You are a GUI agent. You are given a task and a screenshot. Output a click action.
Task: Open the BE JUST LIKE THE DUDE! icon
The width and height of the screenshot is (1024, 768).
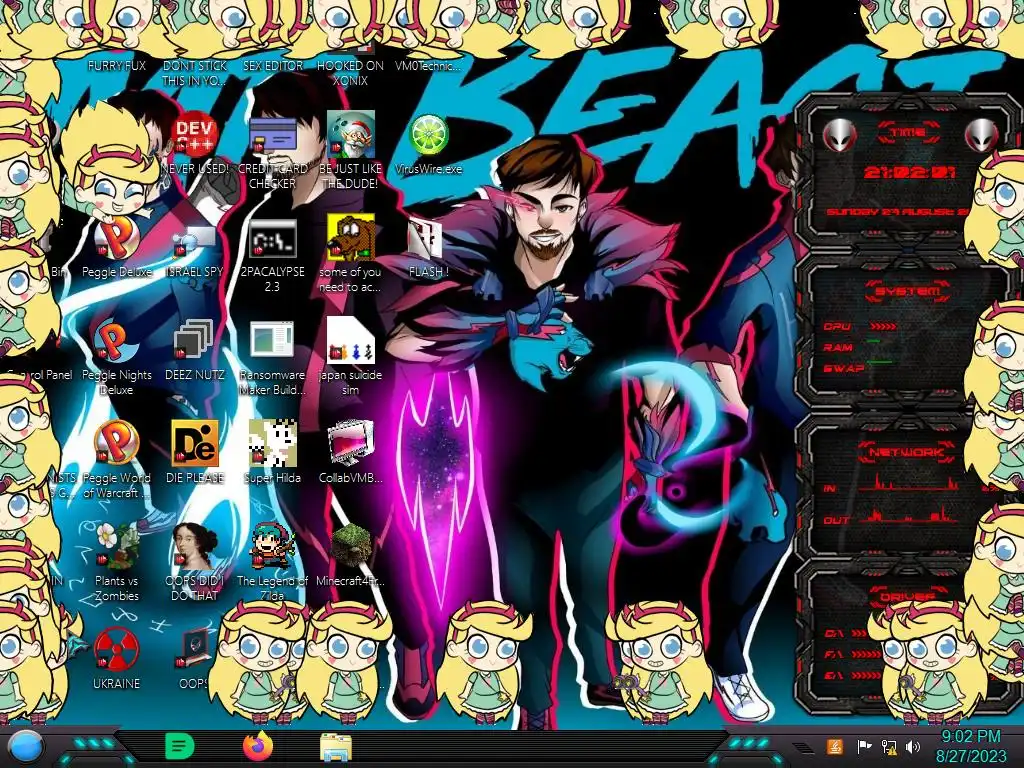[x=351, y=134]
